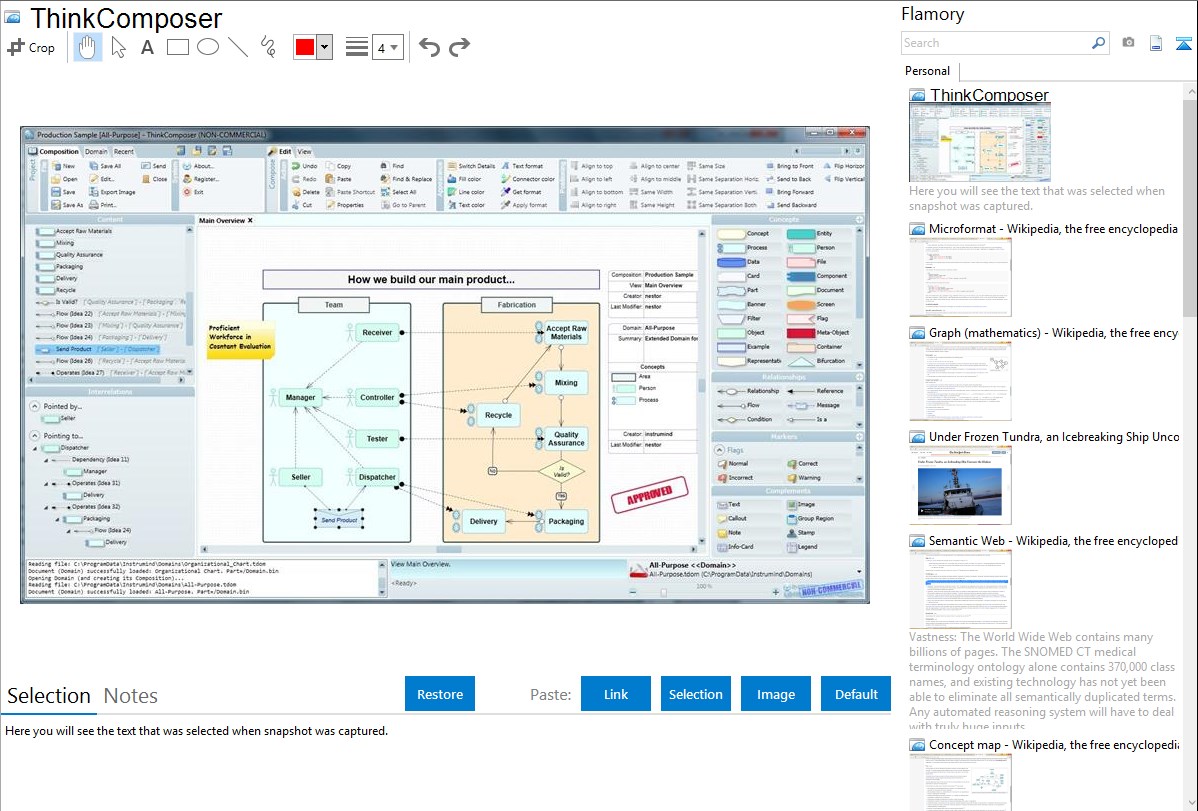Open the Semantic Web snapshot thumbnail
1198x811 pixels.
click(x=960, y=589)
